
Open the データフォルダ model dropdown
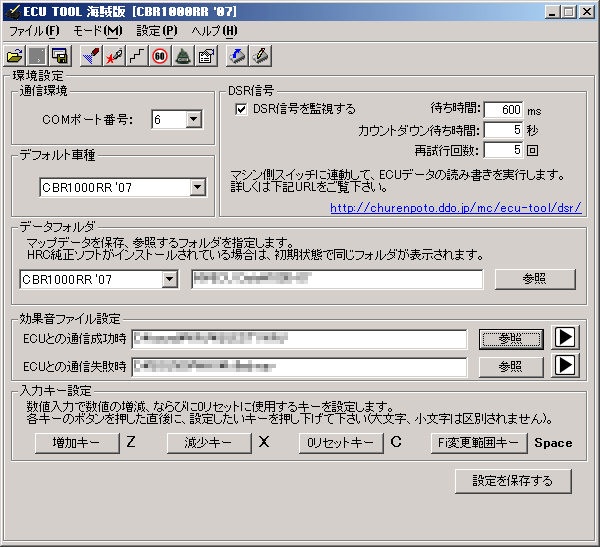(170, 279)
